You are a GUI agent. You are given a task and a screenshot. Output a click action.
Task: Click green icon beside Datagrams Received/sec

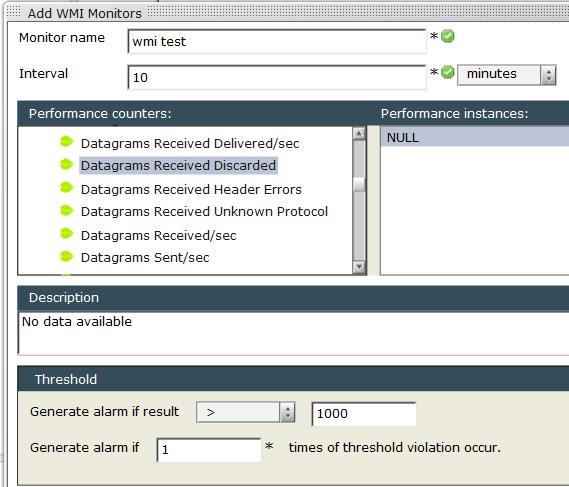click(x=66, y=234)
